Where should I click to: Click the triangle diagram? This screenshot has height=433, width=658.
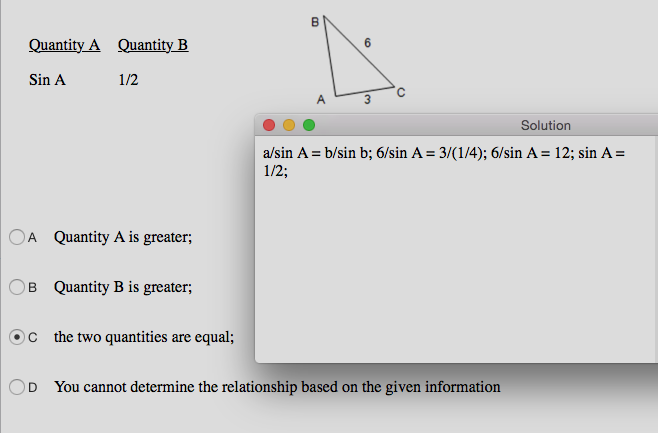click(x=360, y=65)
